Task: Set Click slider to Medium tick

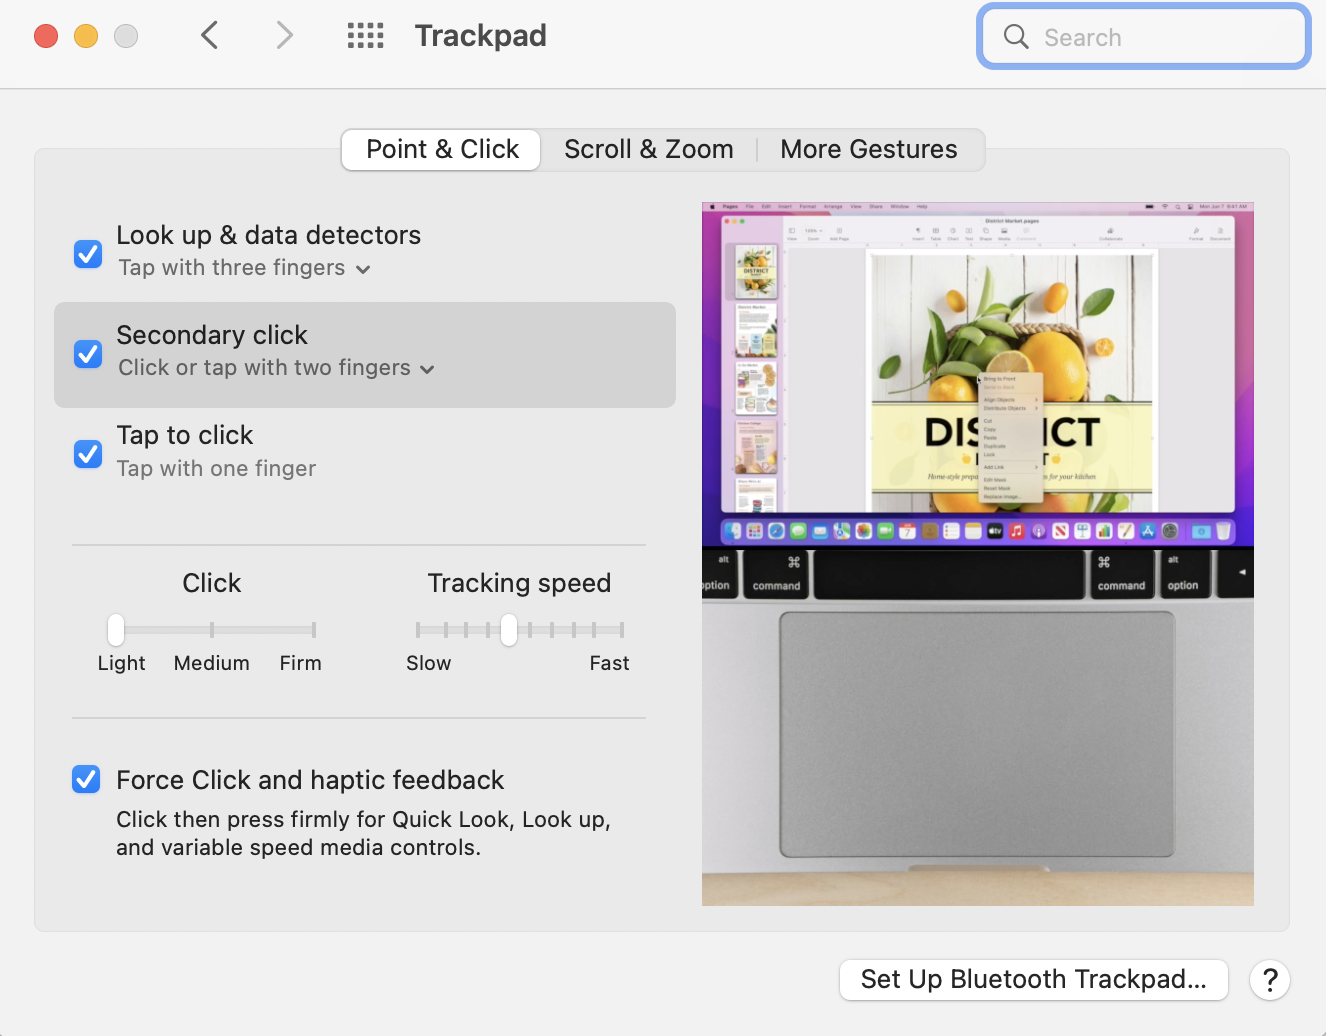Action: (212, 630)
